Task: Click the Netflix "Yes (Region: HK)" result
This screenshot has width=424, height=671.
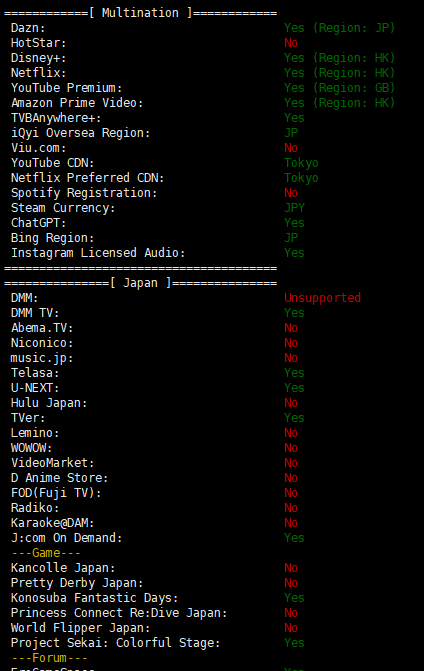Action: [339, 73]
